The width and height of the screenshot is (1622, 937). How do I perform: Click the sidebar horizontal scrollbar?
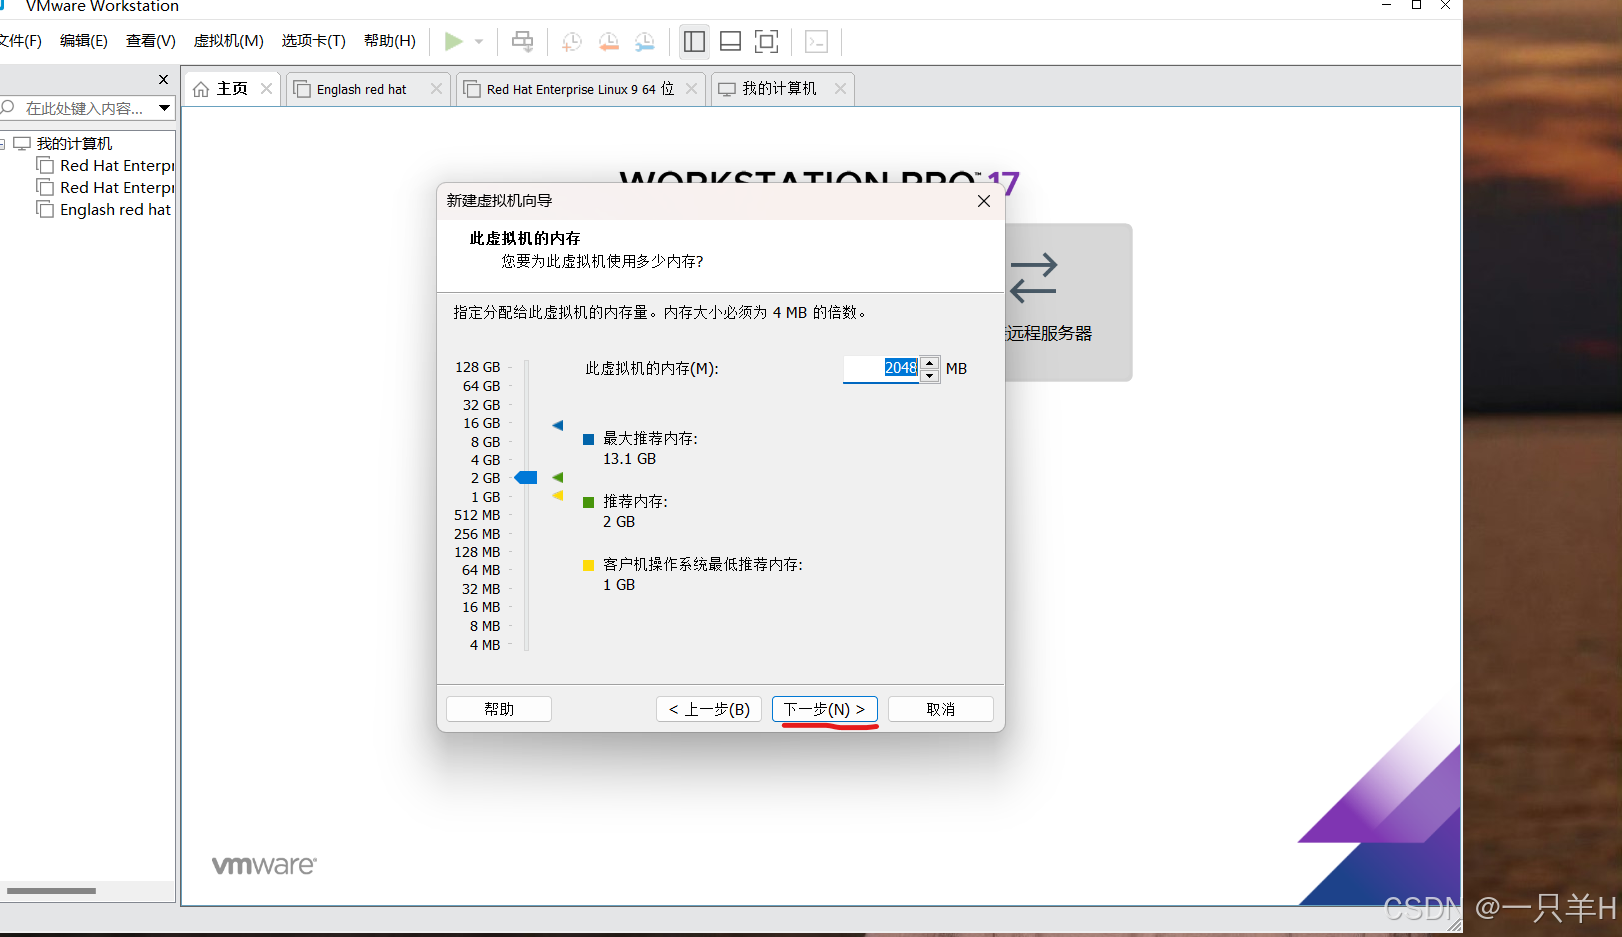[x=52, y=890]
